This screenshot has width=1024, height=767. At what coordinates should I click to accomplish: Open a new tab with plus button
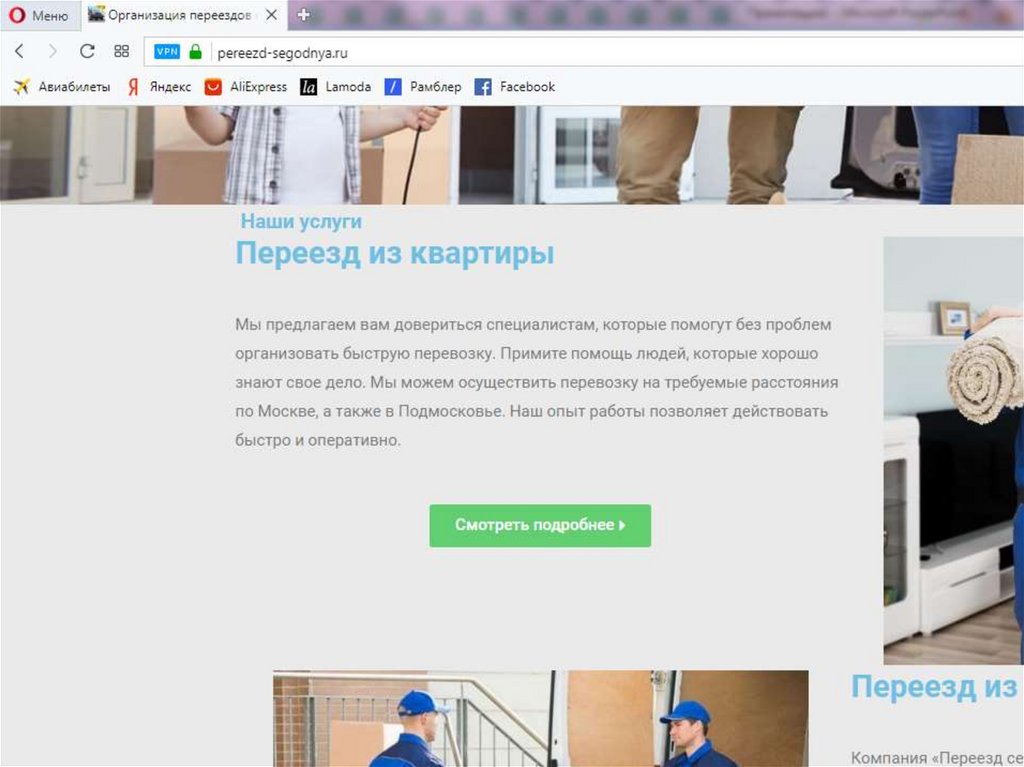click(x=304, y=15)
